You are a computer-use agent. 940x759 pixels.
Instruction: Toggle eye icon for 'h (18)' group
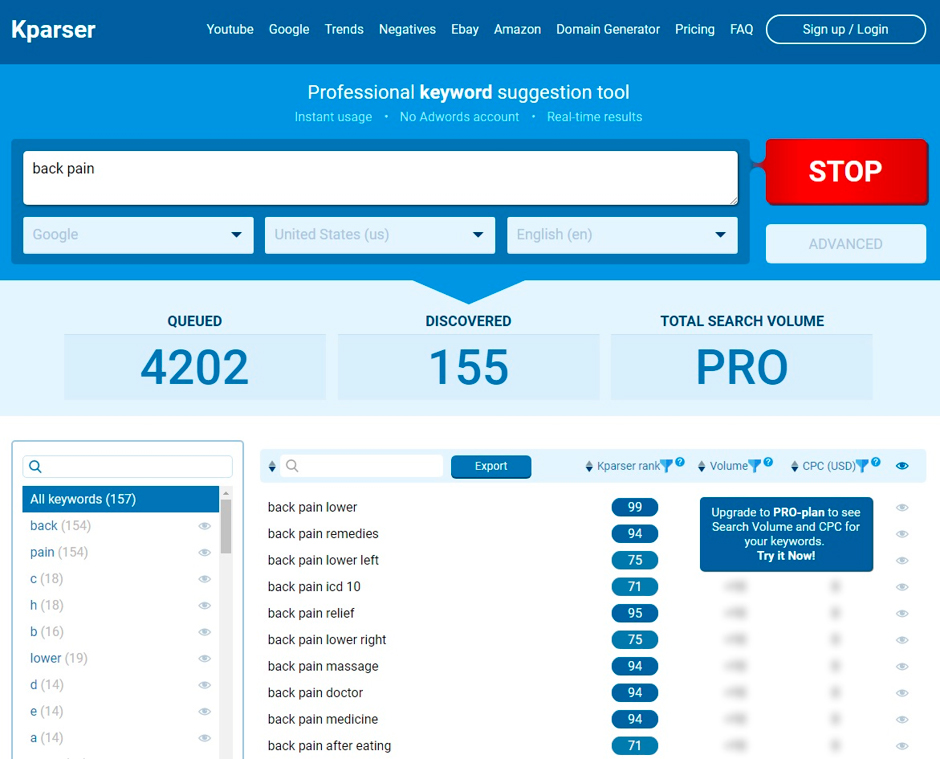(x=204, y=605)
